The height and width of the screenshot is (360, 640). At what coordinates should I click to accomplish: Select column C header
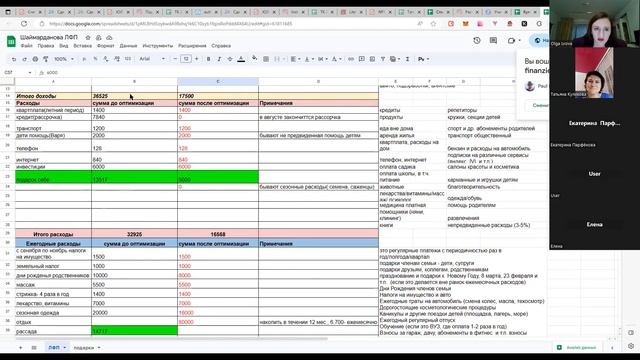pyautogui.click(x=218, y=82)
